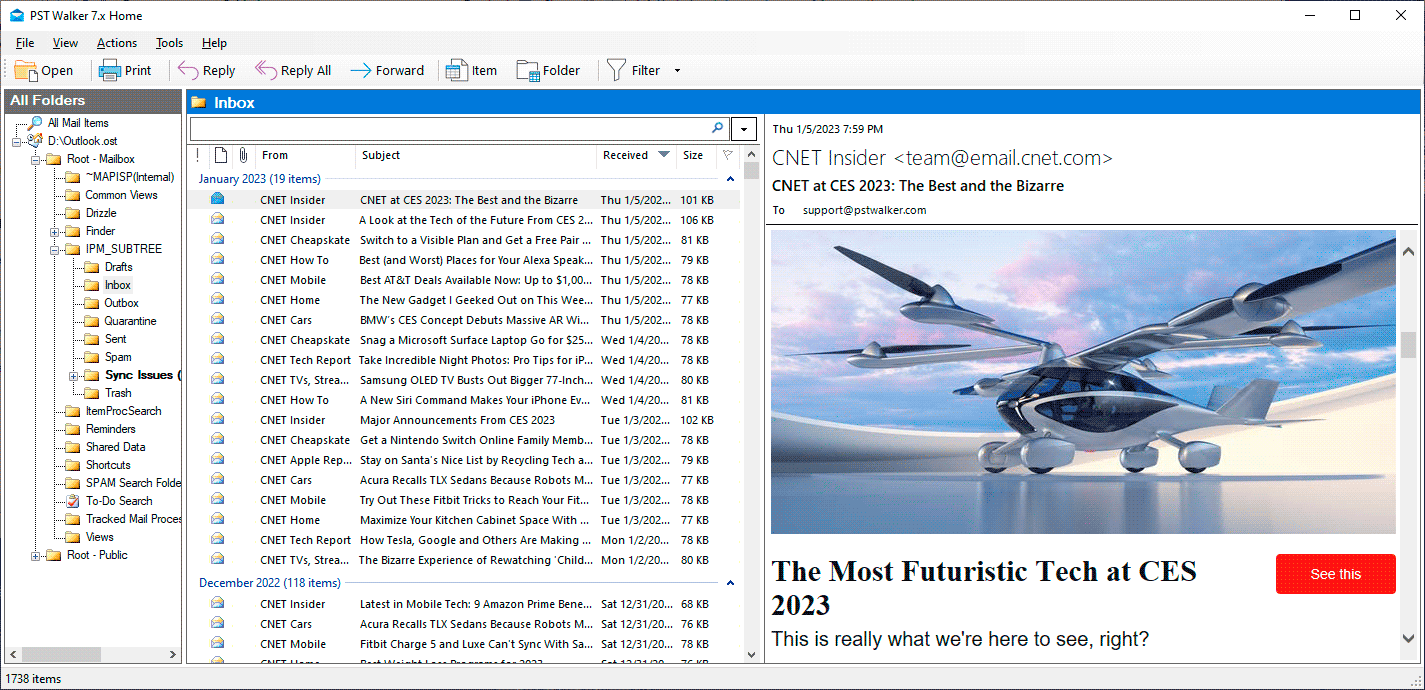Select the Common Views folder
This screenshot has height=690, width=1425.
pos(121,195)
